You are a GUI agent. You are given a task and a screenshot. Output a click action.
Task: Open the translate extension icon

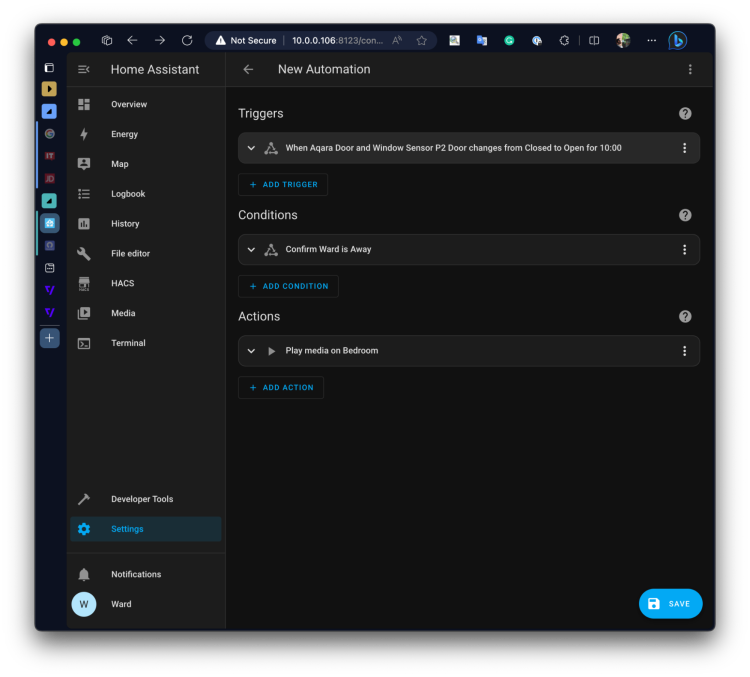[x=482, y=41]
